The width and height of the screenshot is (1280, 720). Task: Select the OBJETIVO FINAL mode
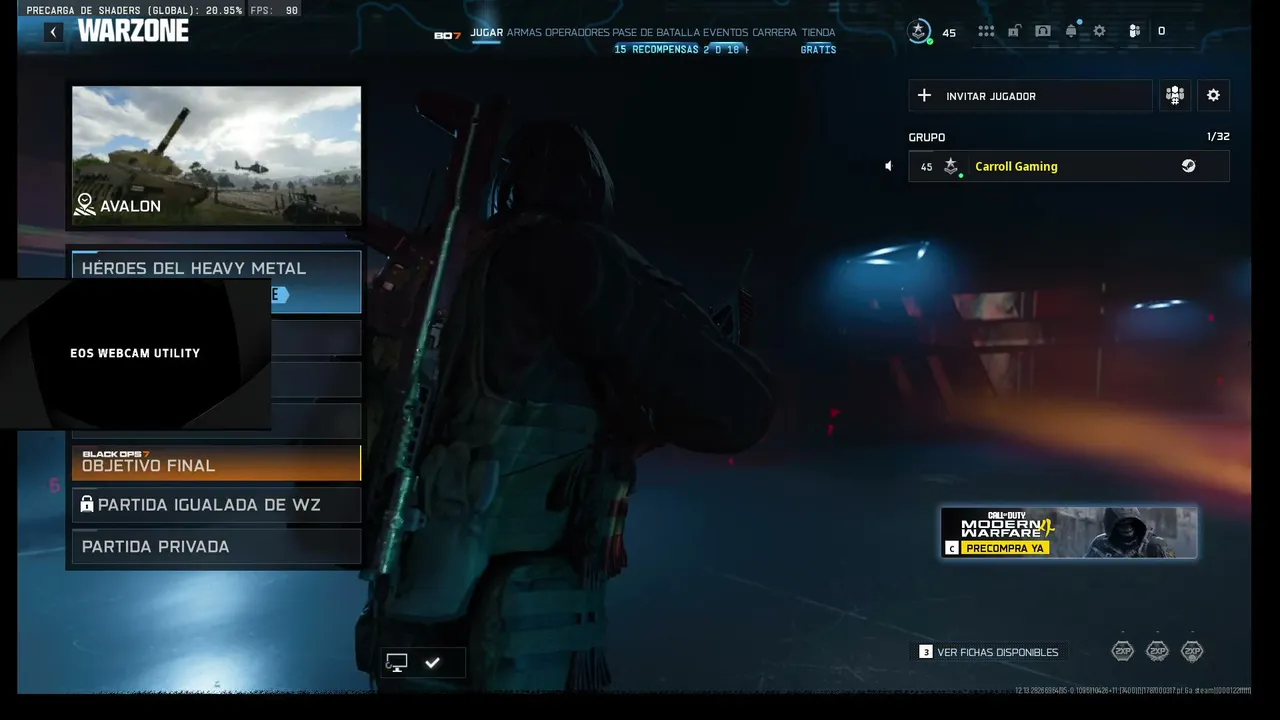tap(216, 462)
